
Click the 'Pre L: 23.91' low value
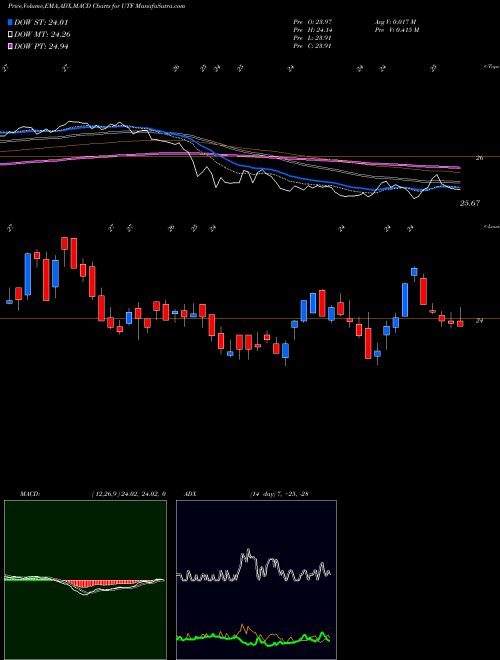[312, 38]
